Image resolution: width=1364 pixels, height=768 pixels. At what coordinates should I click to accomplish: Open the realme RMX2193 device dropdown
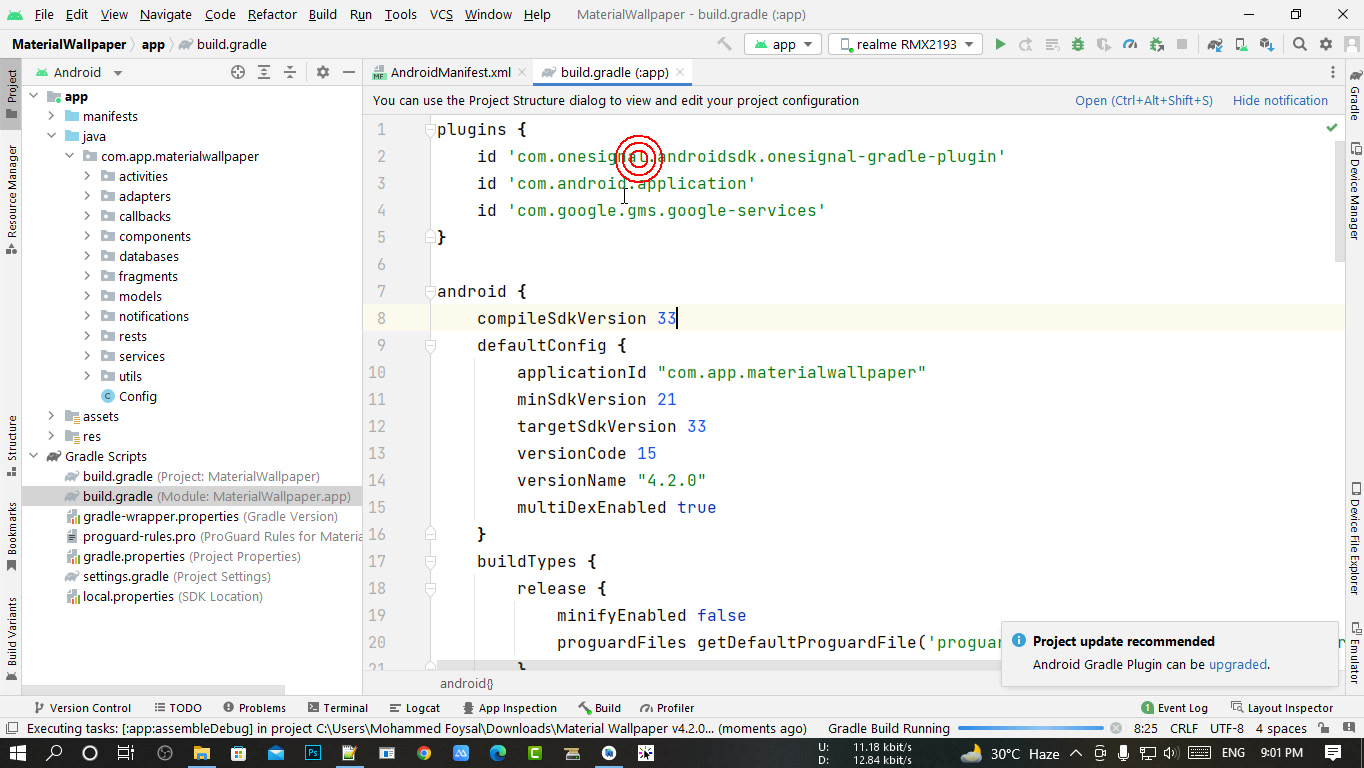click(x=905, y=44)
